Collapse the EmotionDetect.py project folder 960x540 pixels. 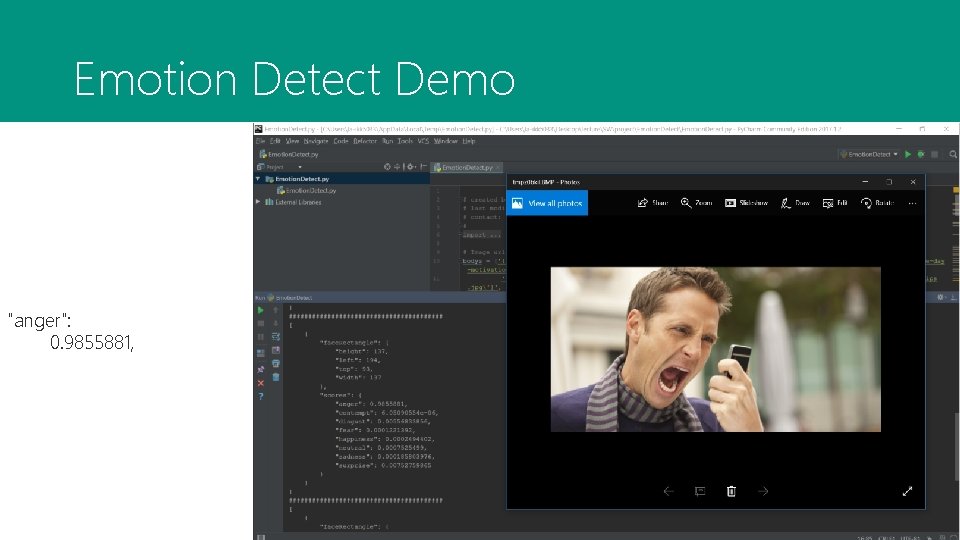tap(258, 178)
